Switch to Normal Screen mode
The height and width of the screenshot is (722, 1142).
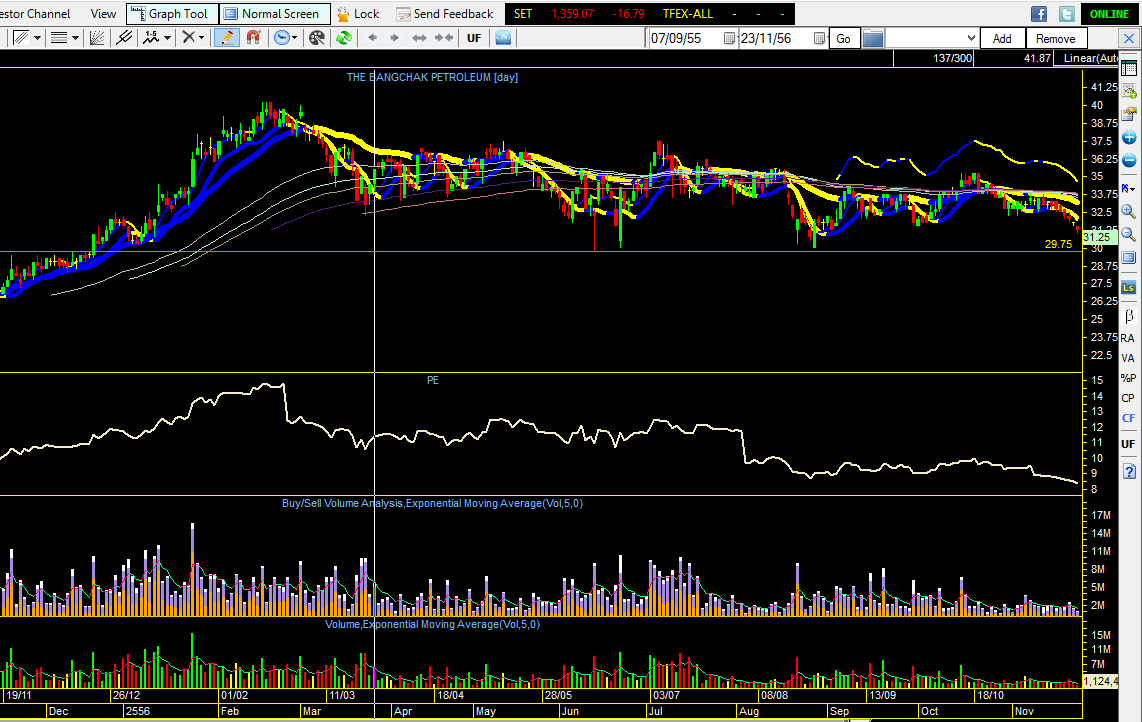275,14
